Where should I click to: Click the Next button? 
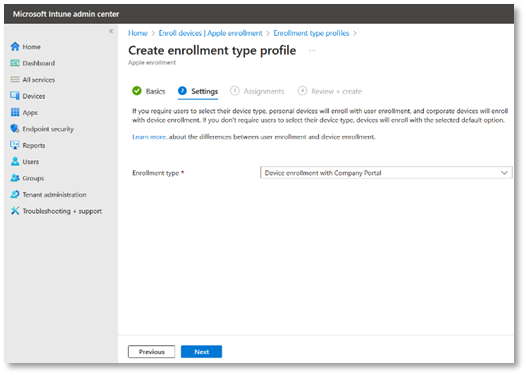pyautogui.click(x=201, y=352)
